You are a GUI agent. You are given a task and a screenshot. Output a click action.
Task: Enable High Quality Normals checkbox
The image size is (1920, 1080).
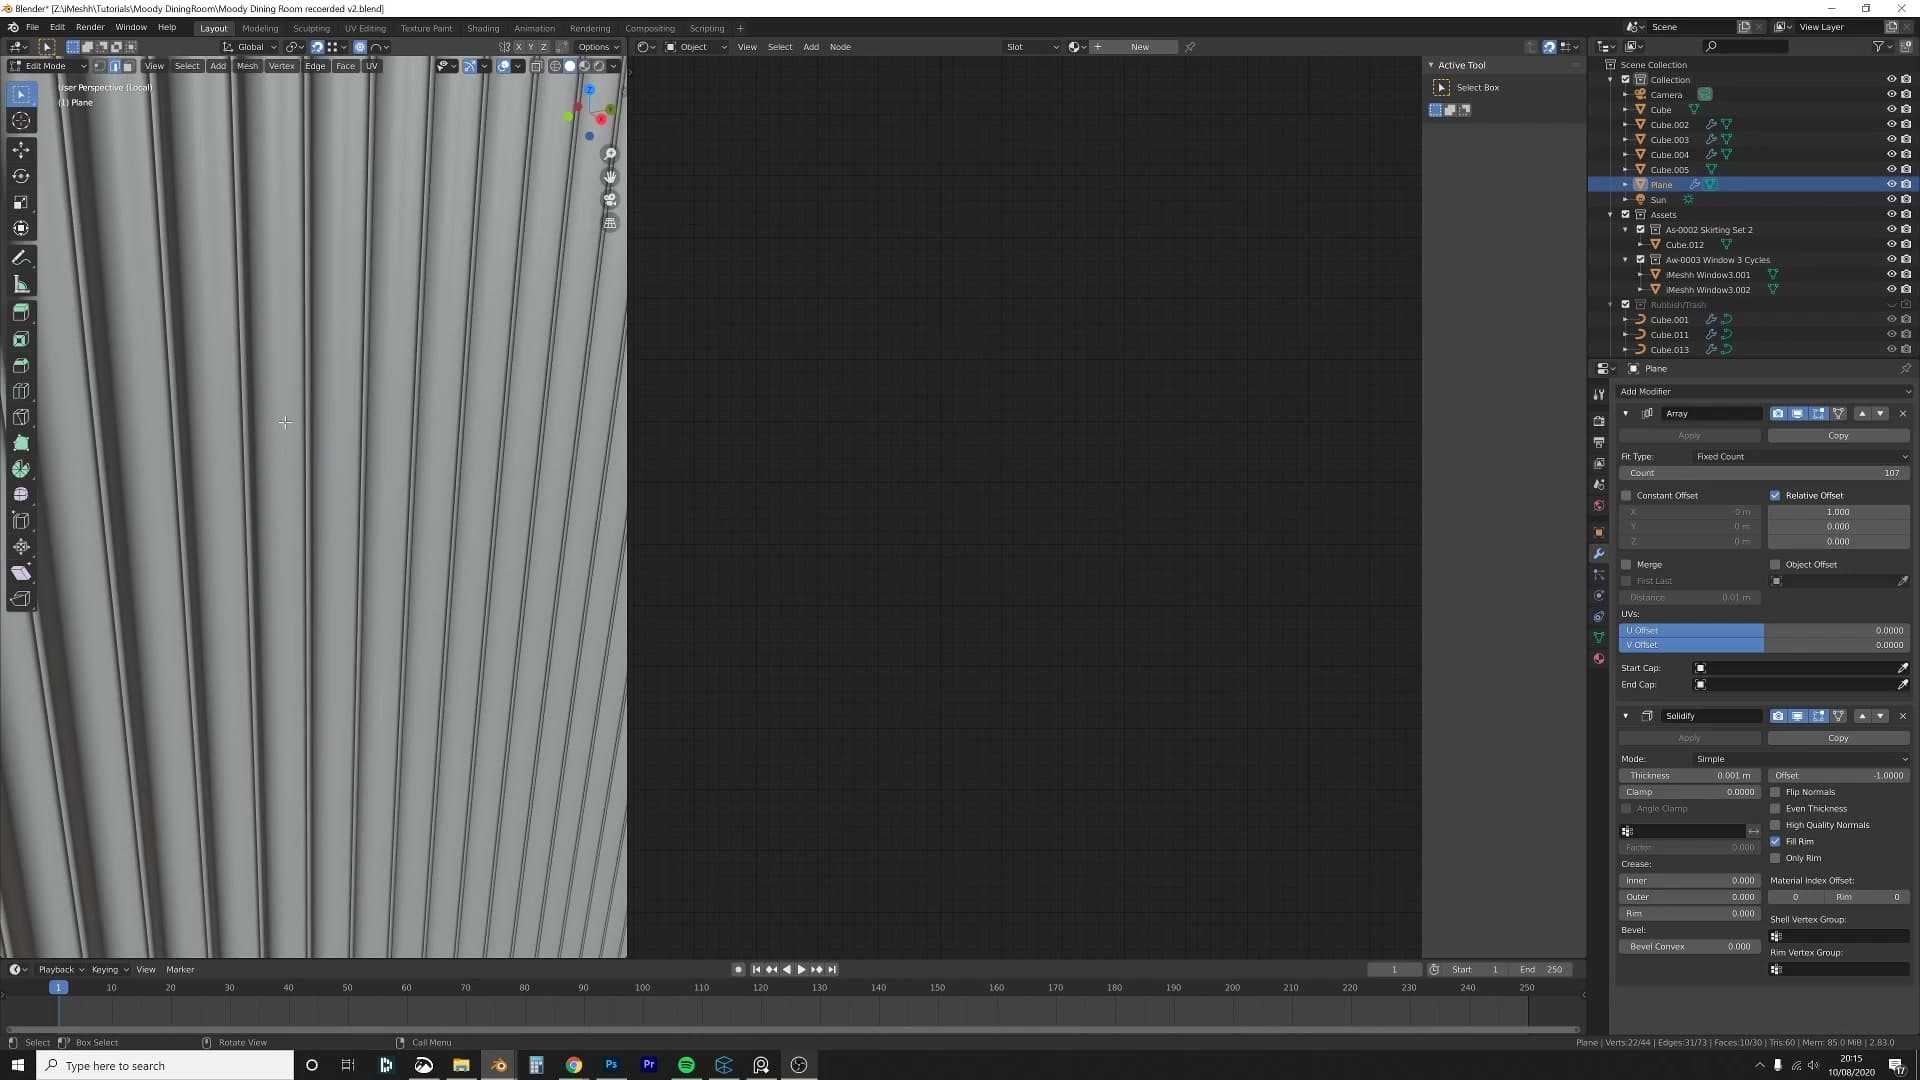click(x=1775, y=825)
